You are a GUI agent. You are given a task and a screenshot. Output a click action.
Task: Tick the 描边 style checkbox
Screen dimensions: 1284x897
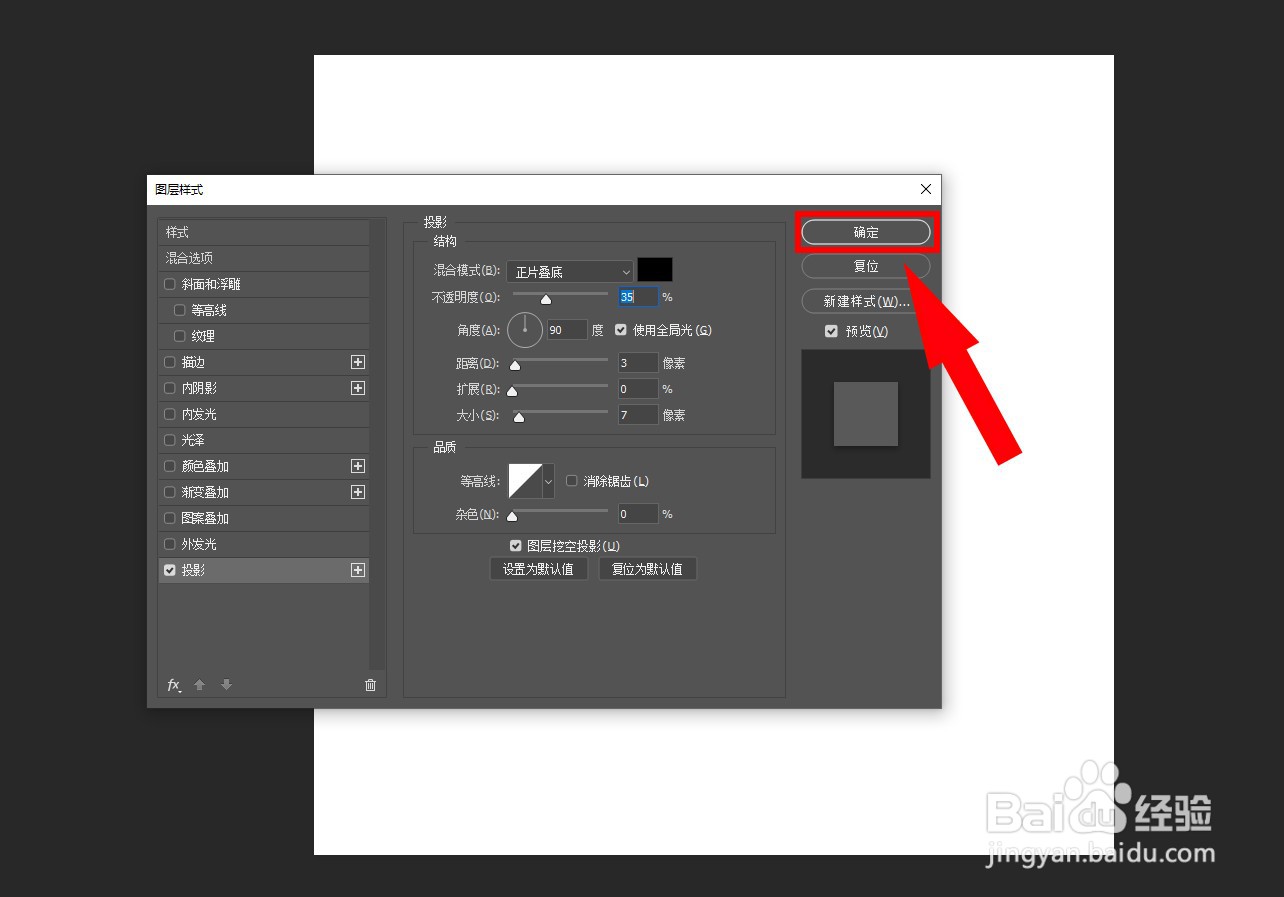click(x=170, y=362)
